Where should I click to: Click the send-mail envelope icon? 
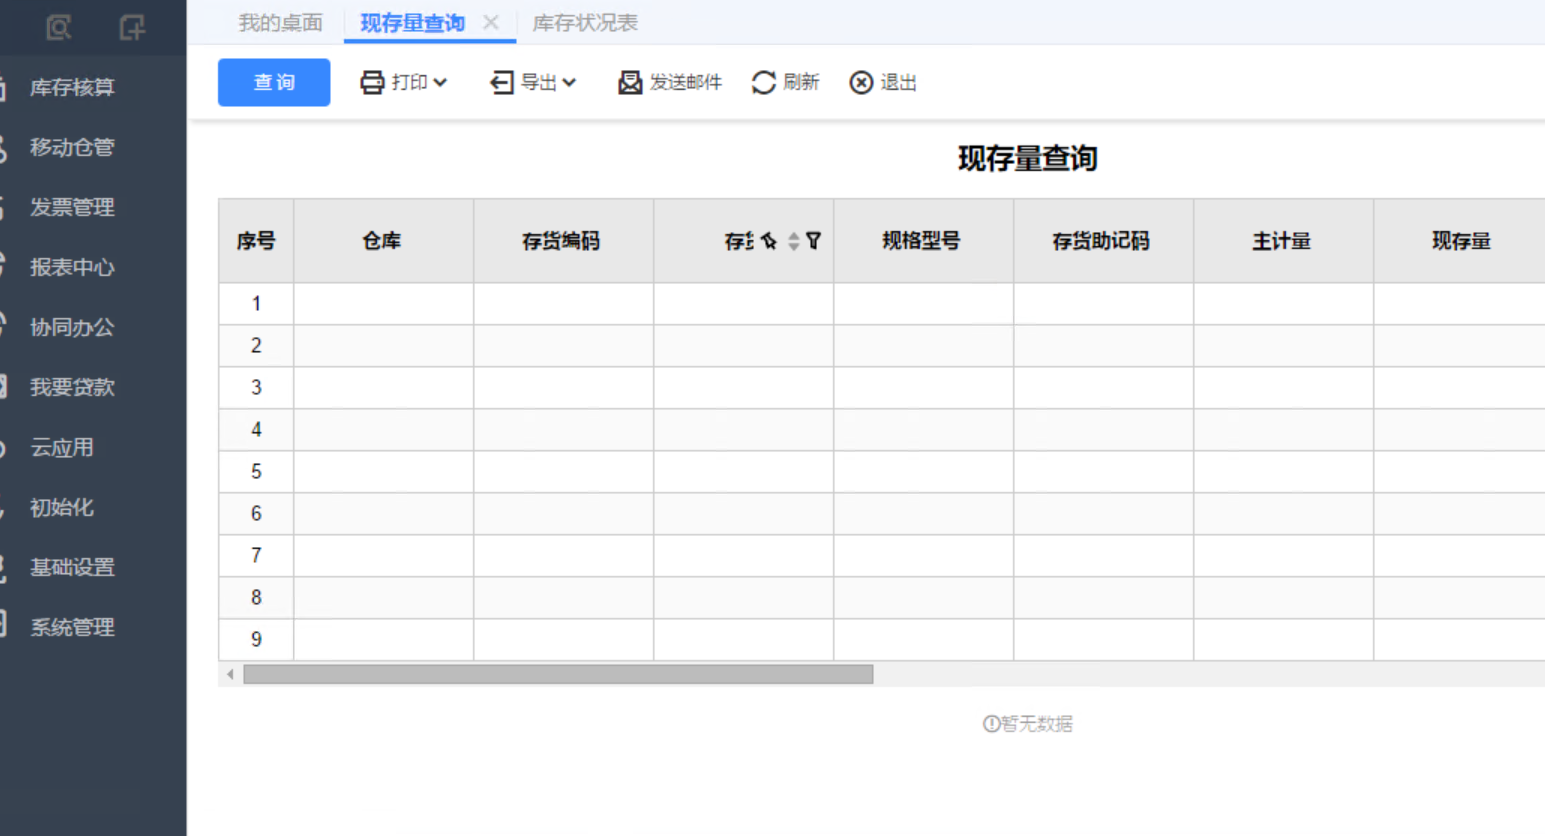click(x=630, y=82)
